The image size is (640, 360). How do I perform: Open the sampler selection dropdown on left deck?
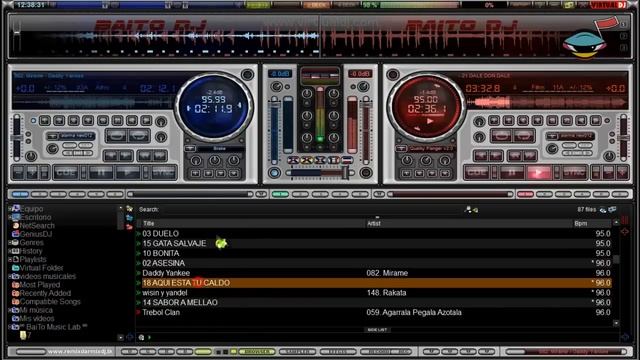[52, 136]
